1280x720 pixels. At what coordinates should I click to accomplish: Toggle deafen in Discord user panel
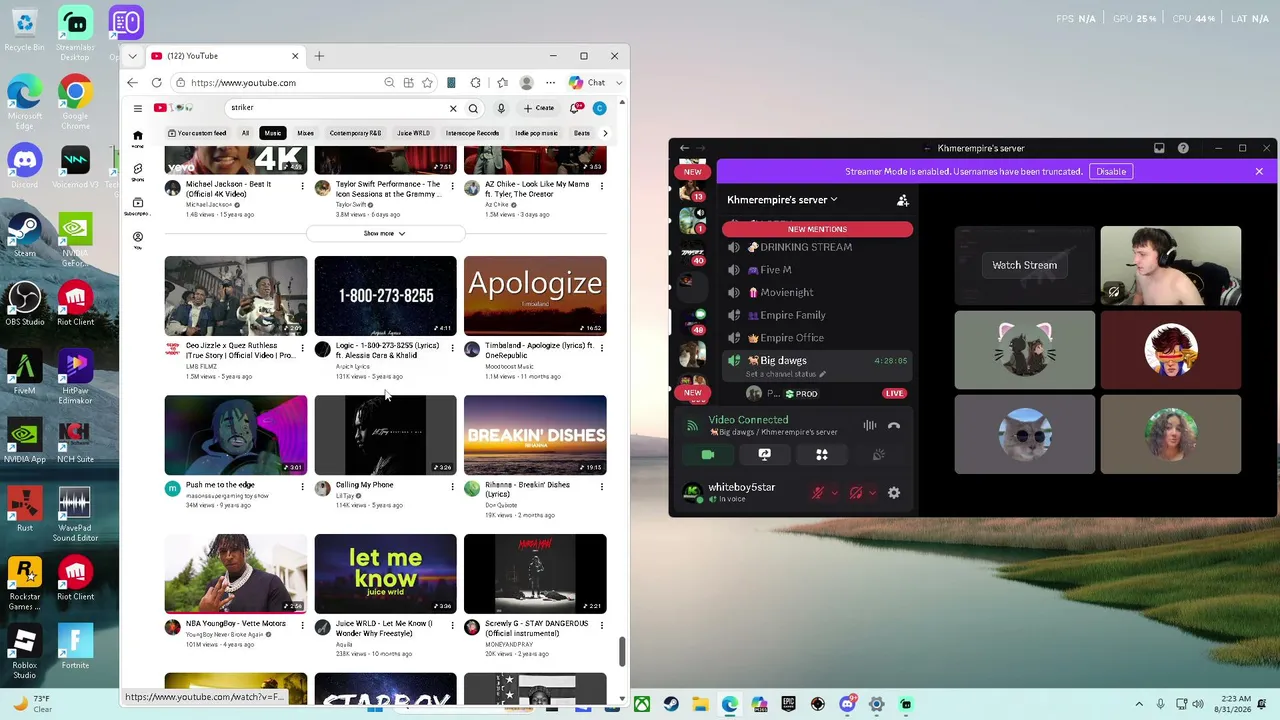pyautogui.click(x=855, y=493)
